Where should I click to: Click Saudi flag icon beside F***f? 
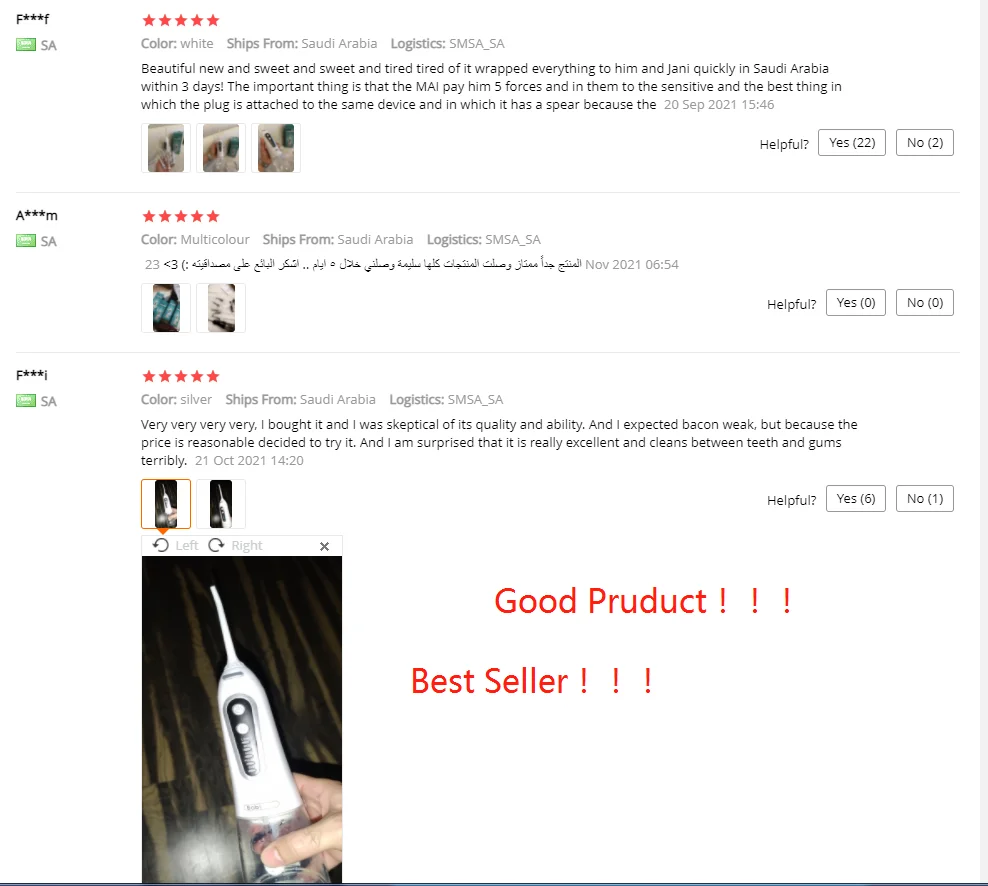click(x=26, y=45)
